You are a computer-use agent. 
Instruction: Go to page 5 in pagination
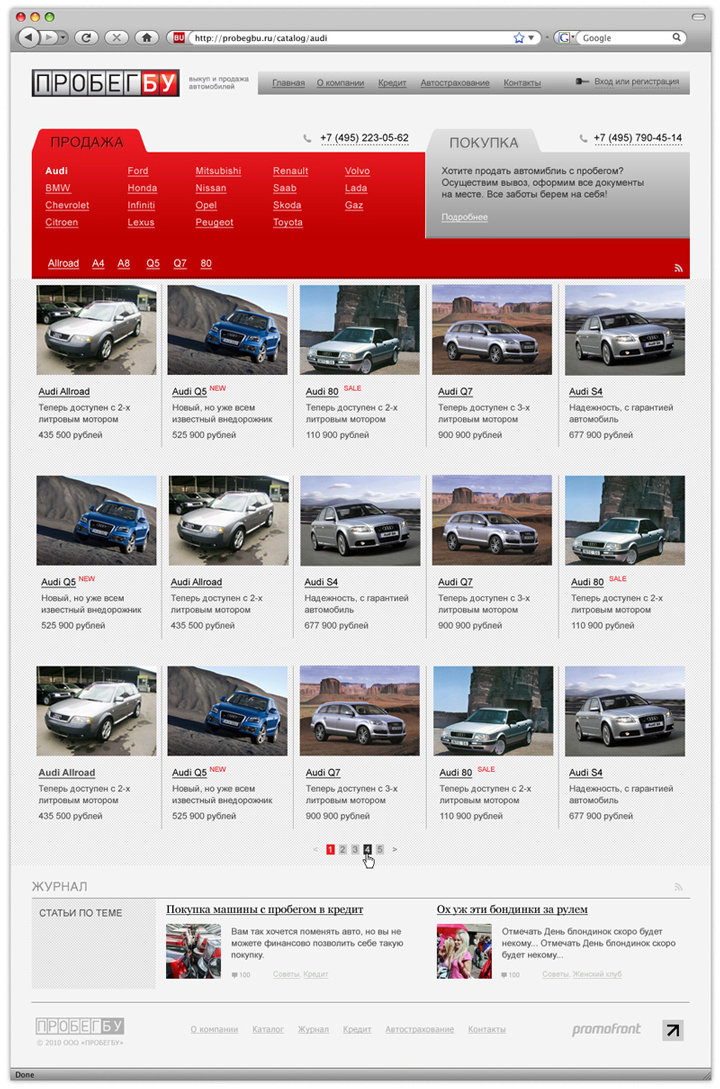(x=379, y=849)
